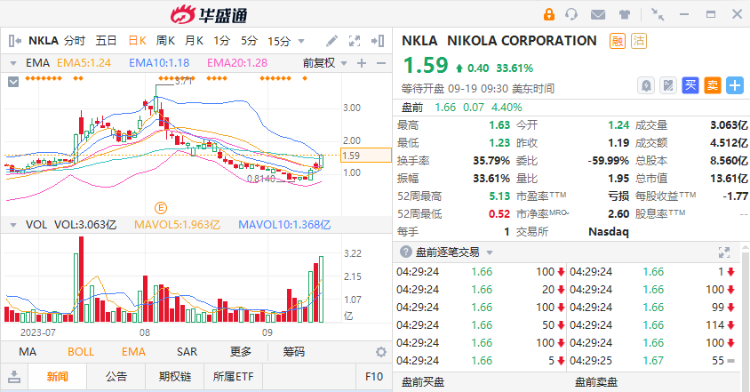This screenshot has height=392, width=750.
Task: Open the mail messages icon
Action: [598, 15]
